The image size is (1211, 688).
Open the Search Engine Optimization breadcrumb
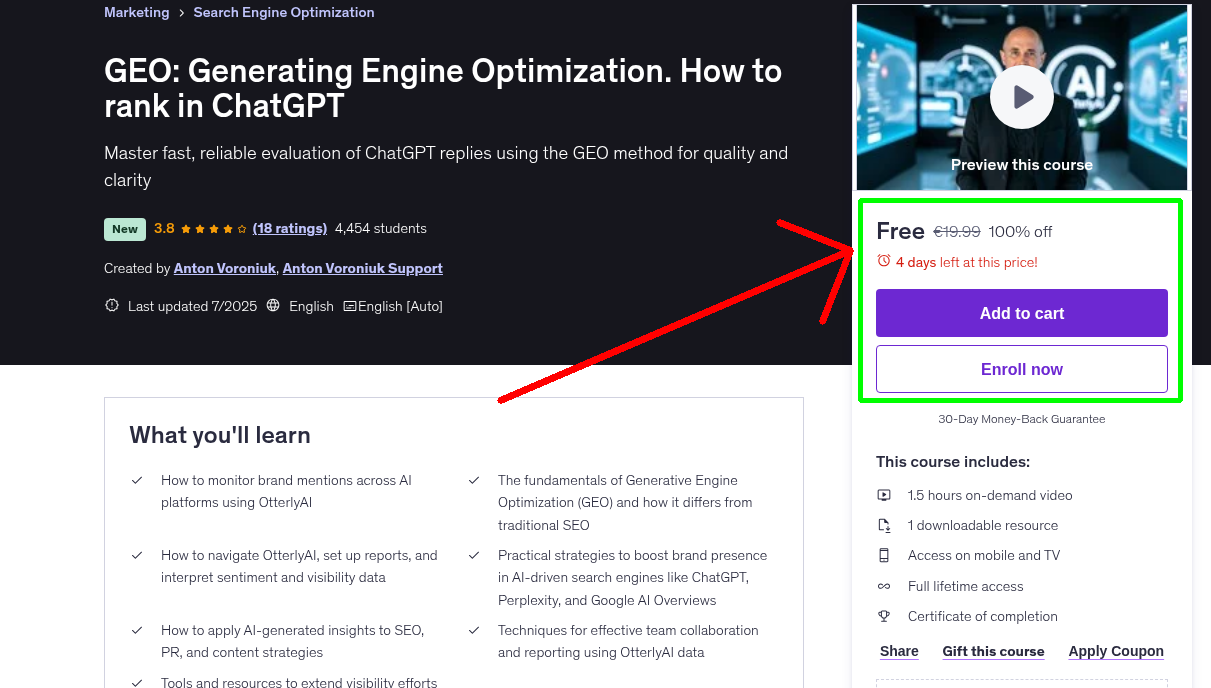coord(284,12)
